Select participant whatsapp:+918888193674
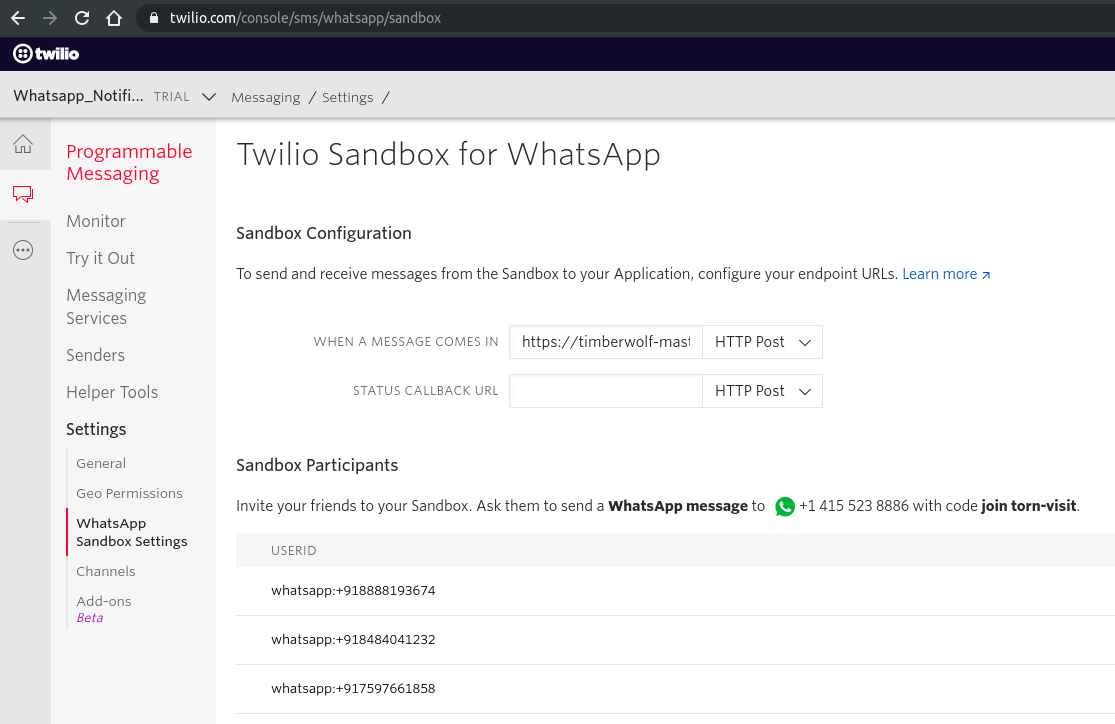This screenshot has width=1115, height=724. pos(353,590)
